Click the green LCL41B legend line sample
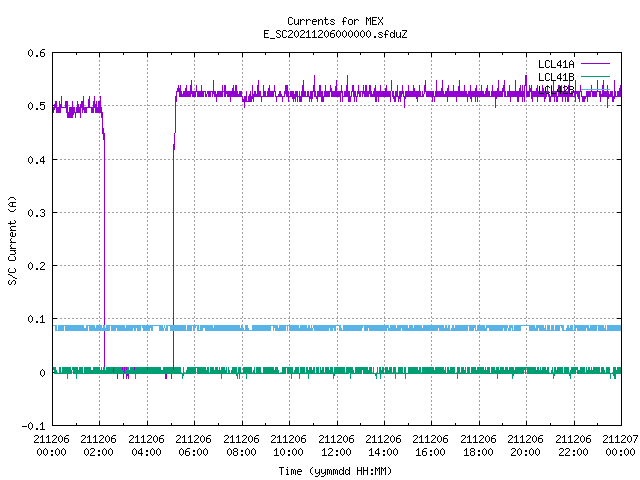Image resolution: width=640 pixels, height=480 pixels. coord(595,76)
